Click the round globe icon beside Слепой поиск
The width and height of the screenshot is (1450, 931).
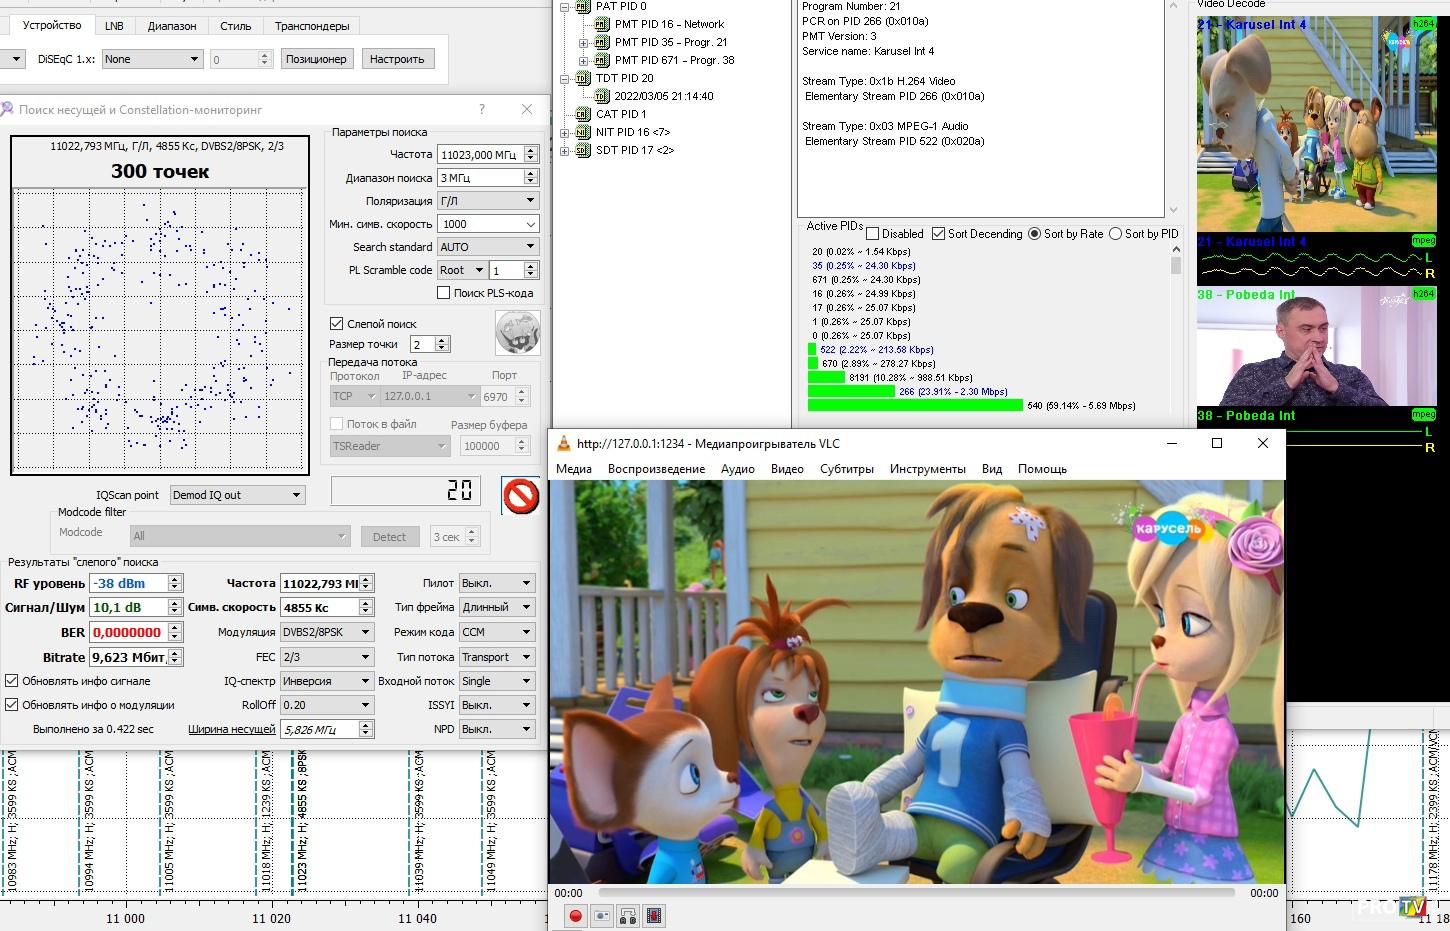point(517,332)
